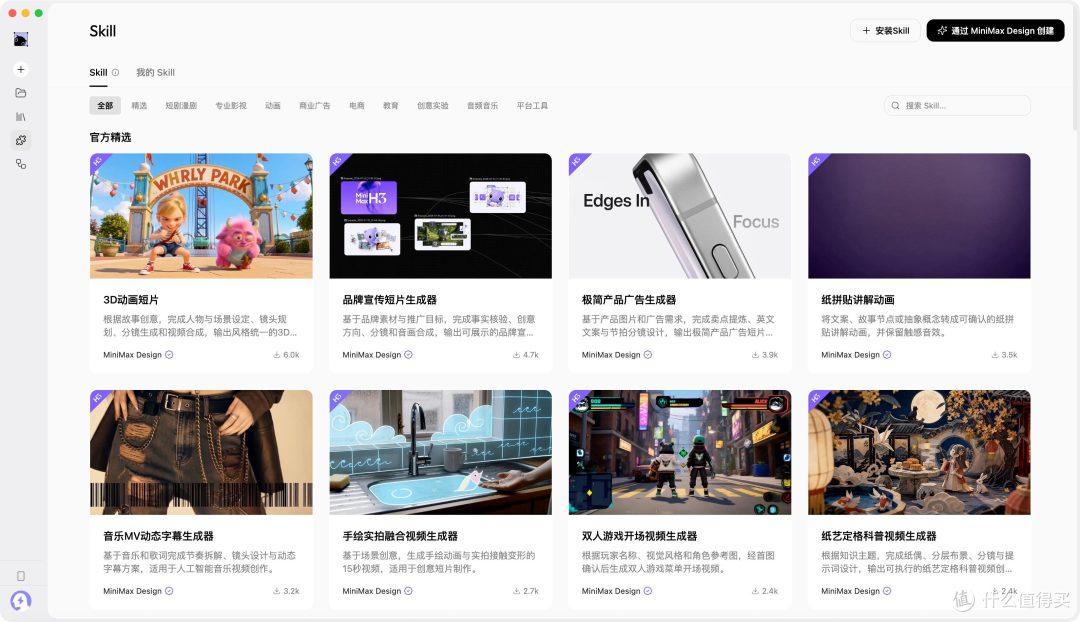This screenshot has width=1080, height=622.
Task: Open the folder icon in sidebar
Action: (21, 93)
